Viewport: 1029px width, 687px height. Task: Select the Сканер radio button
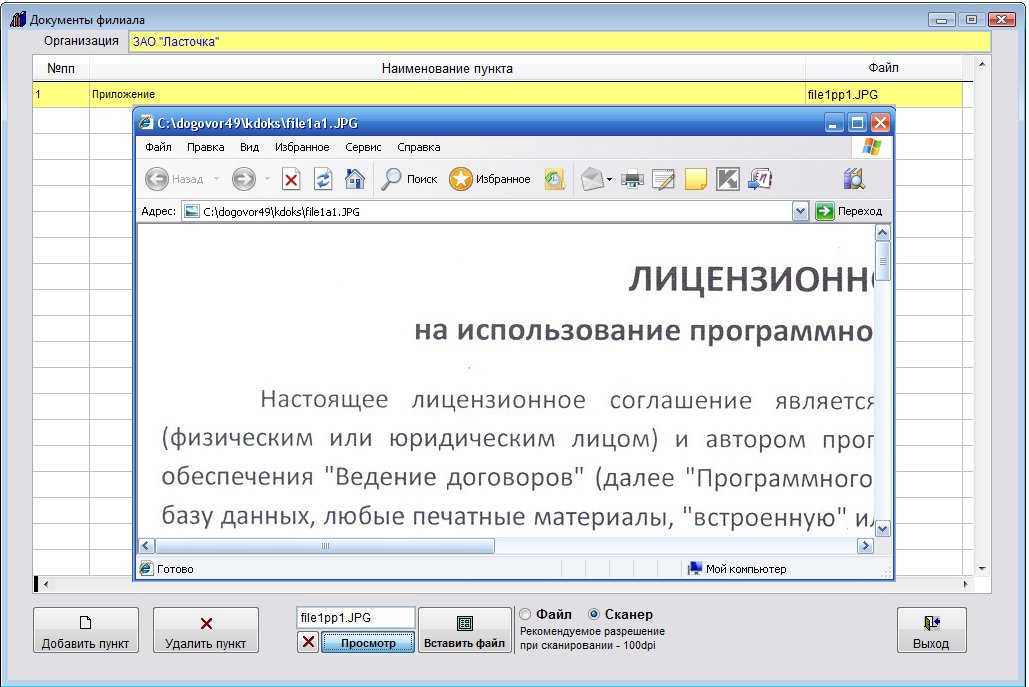[594, 615]
